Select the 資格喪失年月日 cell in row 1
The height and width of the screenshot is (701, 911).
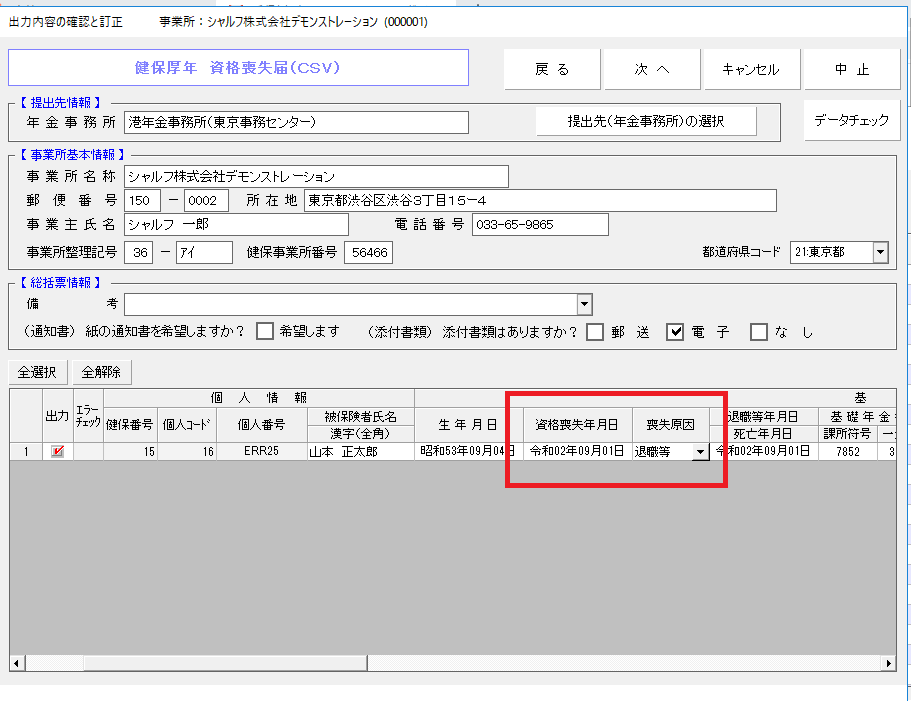tap(577, 452)
